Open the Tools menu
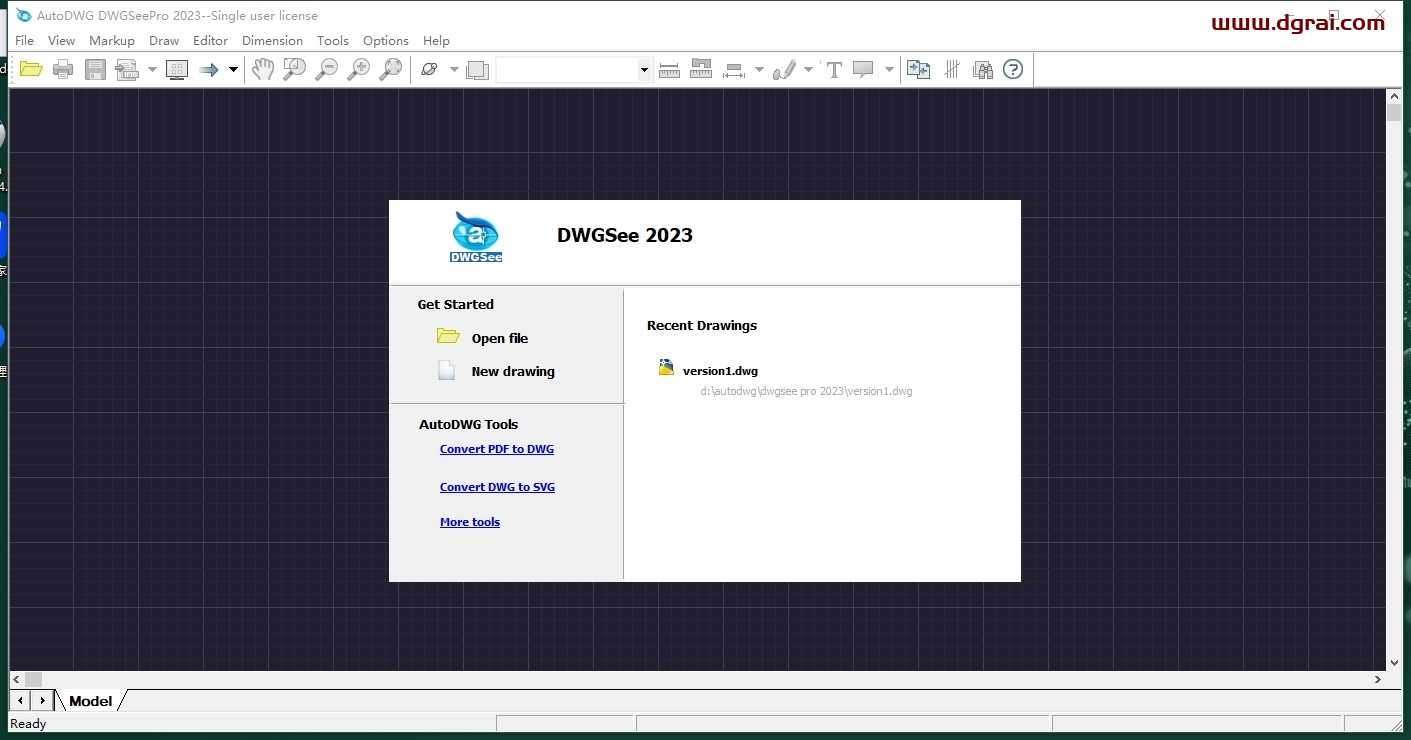Screen dimensions: 1411x740 [333, 41]
